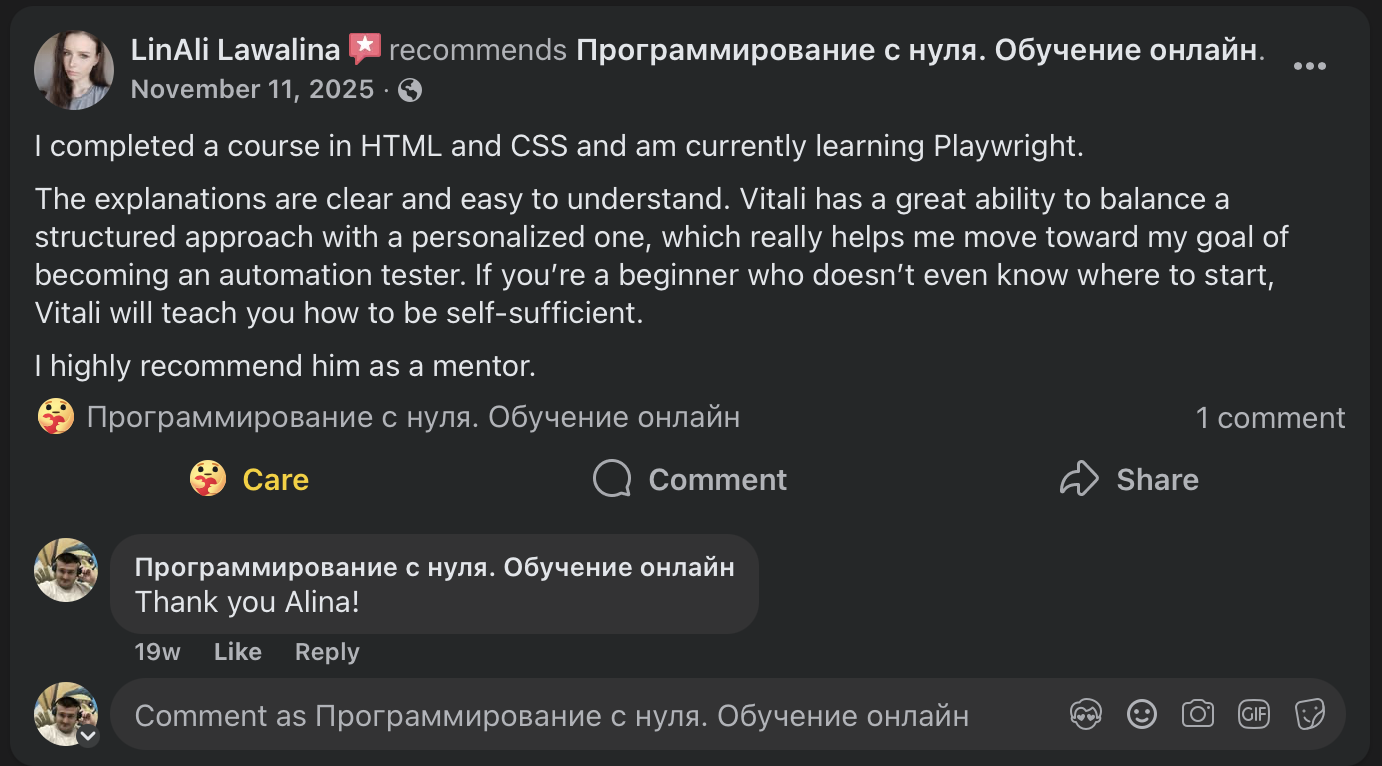
Task: Reply to the "Thank you Alina!" comment
Action: (327, 652)
